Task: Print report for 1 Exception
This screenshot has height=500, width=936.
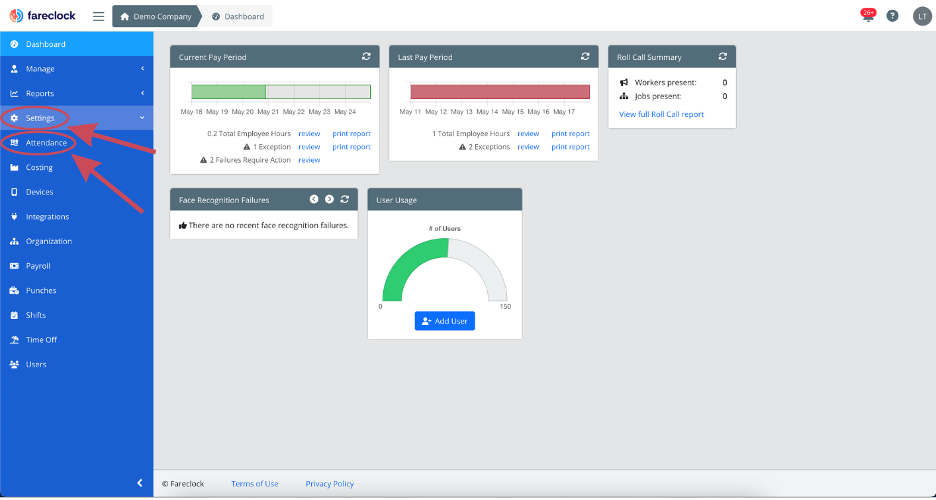Action: (352, 147)
